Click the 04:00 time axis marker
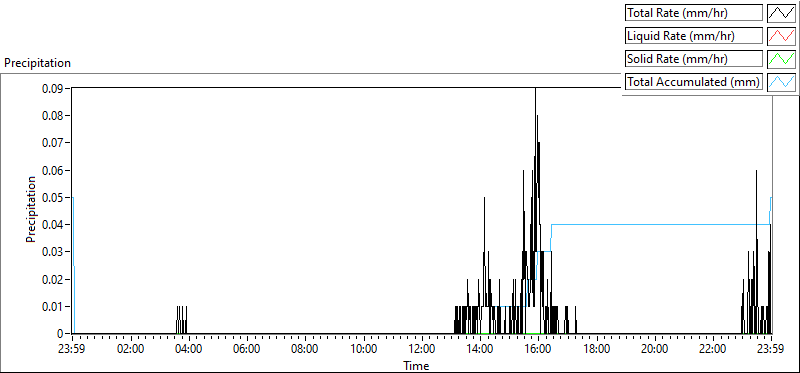 [x=189, y=350]
